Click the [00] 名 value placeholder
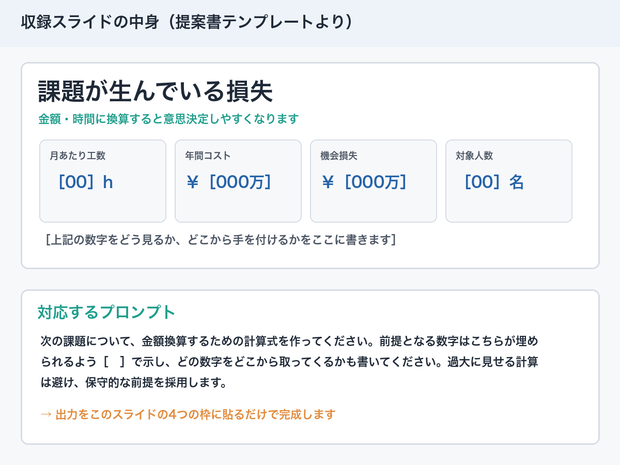Viewport: 620px width, 465px height. click(494, 182)
